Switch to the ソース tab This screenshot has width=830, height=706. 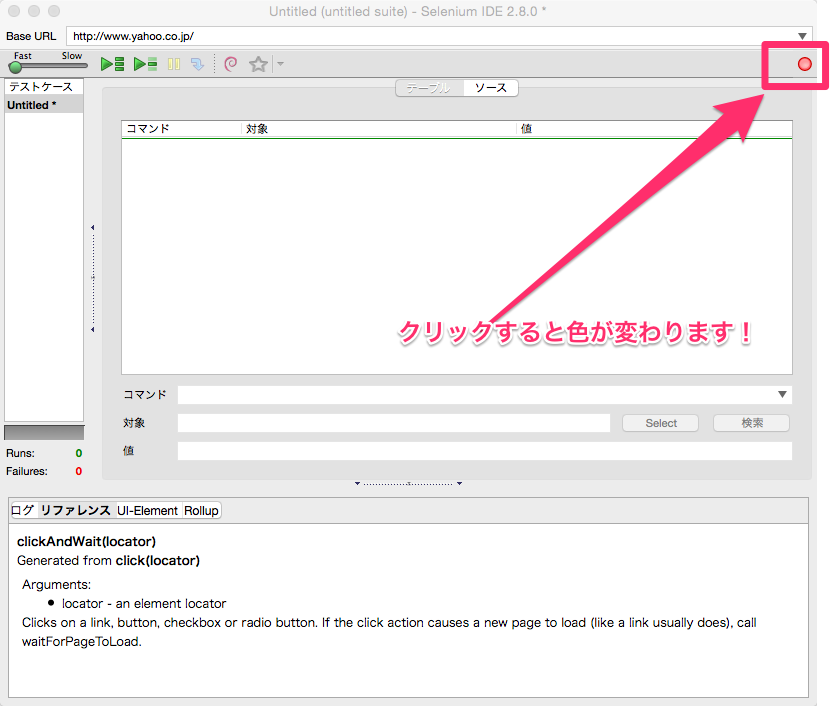point(491,88)
